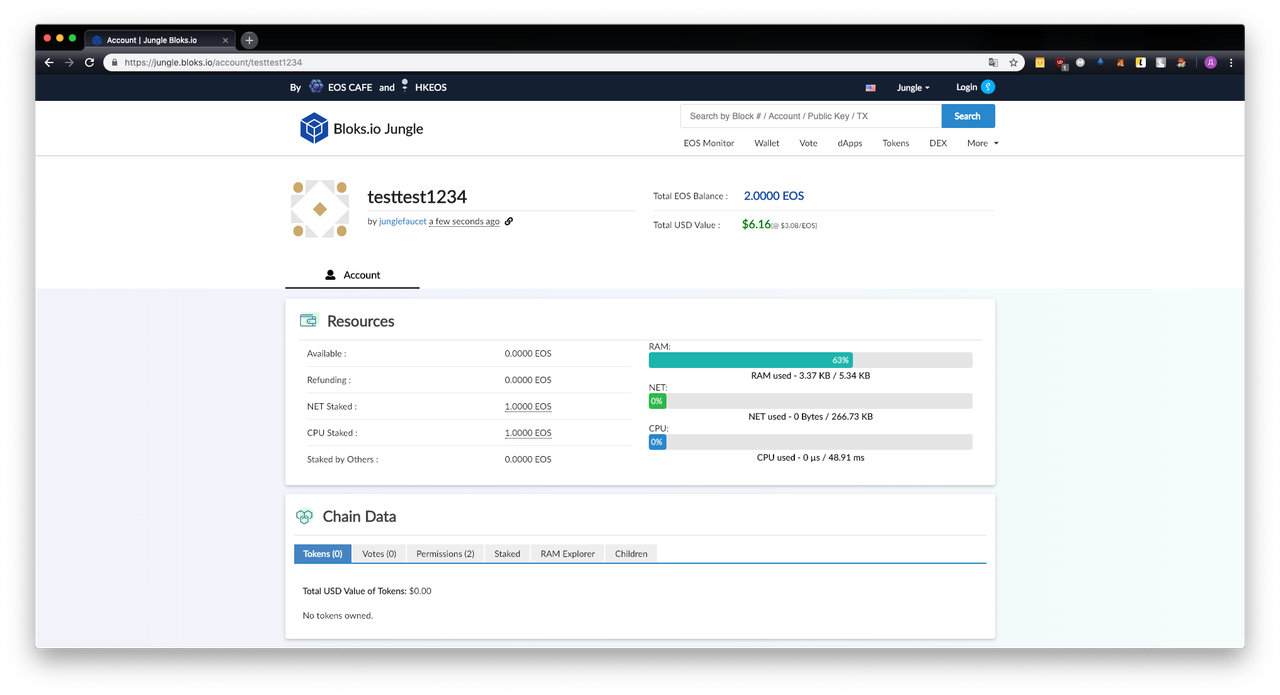Open the Children tab
This screenshot has width=1280, height=695.
click(631, 554)
